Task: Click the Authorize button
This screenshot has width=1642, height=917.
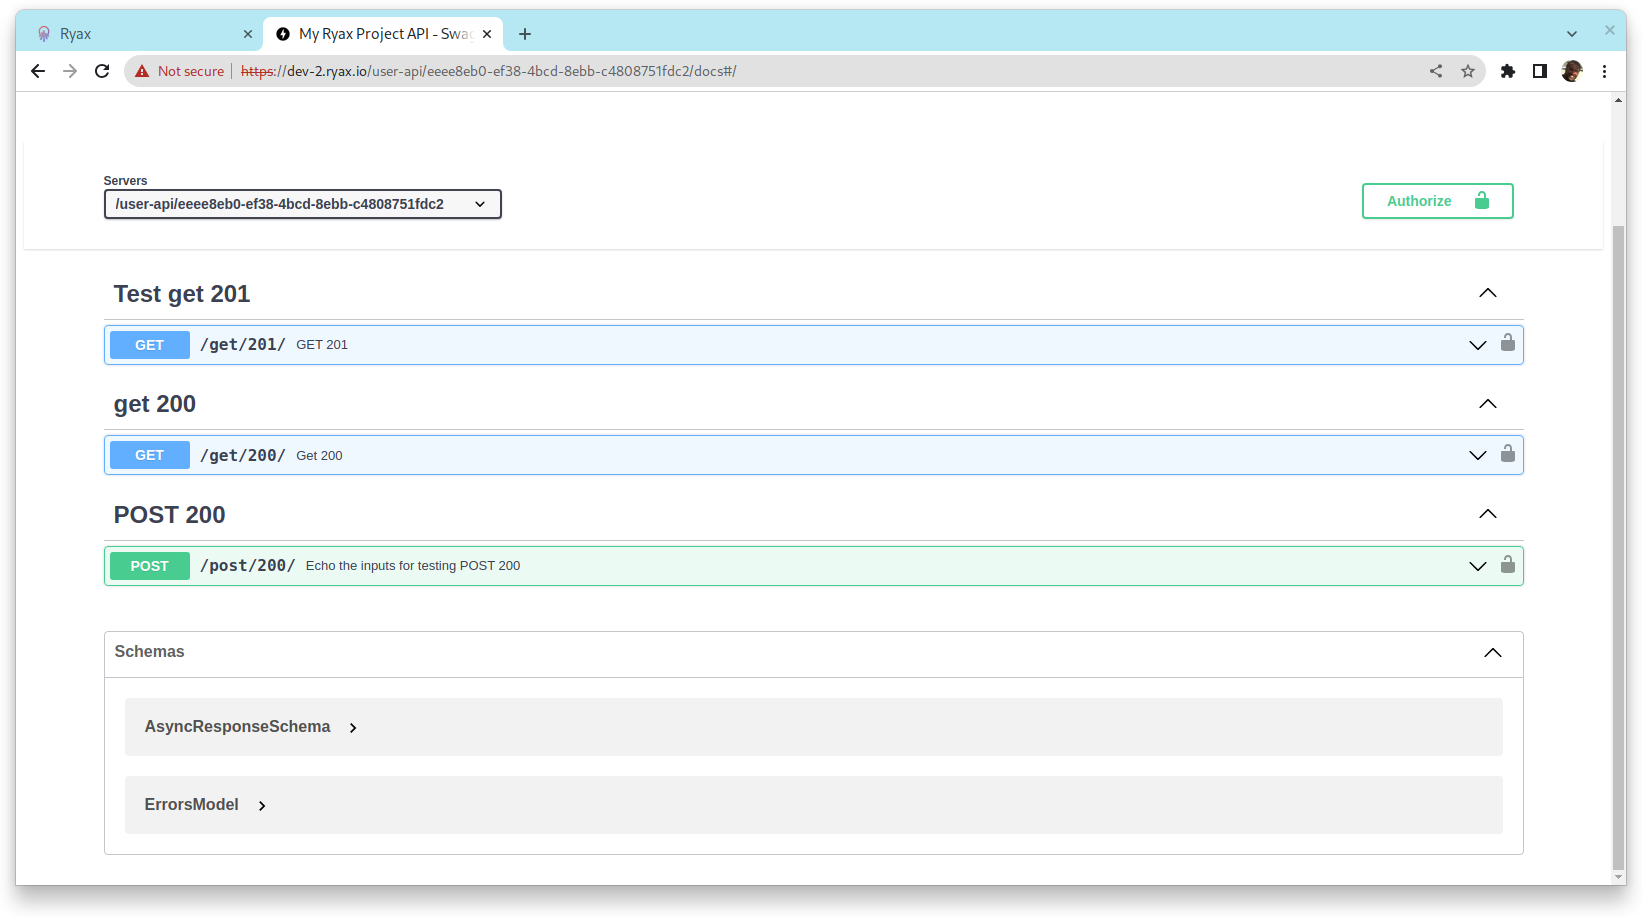Action: pos(1437,200)
